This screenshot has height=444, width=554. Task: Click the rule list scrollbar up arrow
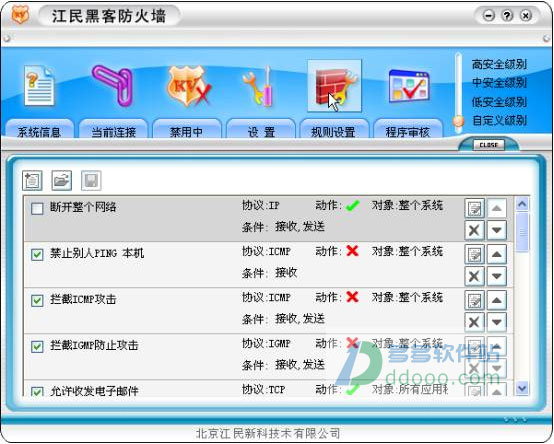[522, 204]
